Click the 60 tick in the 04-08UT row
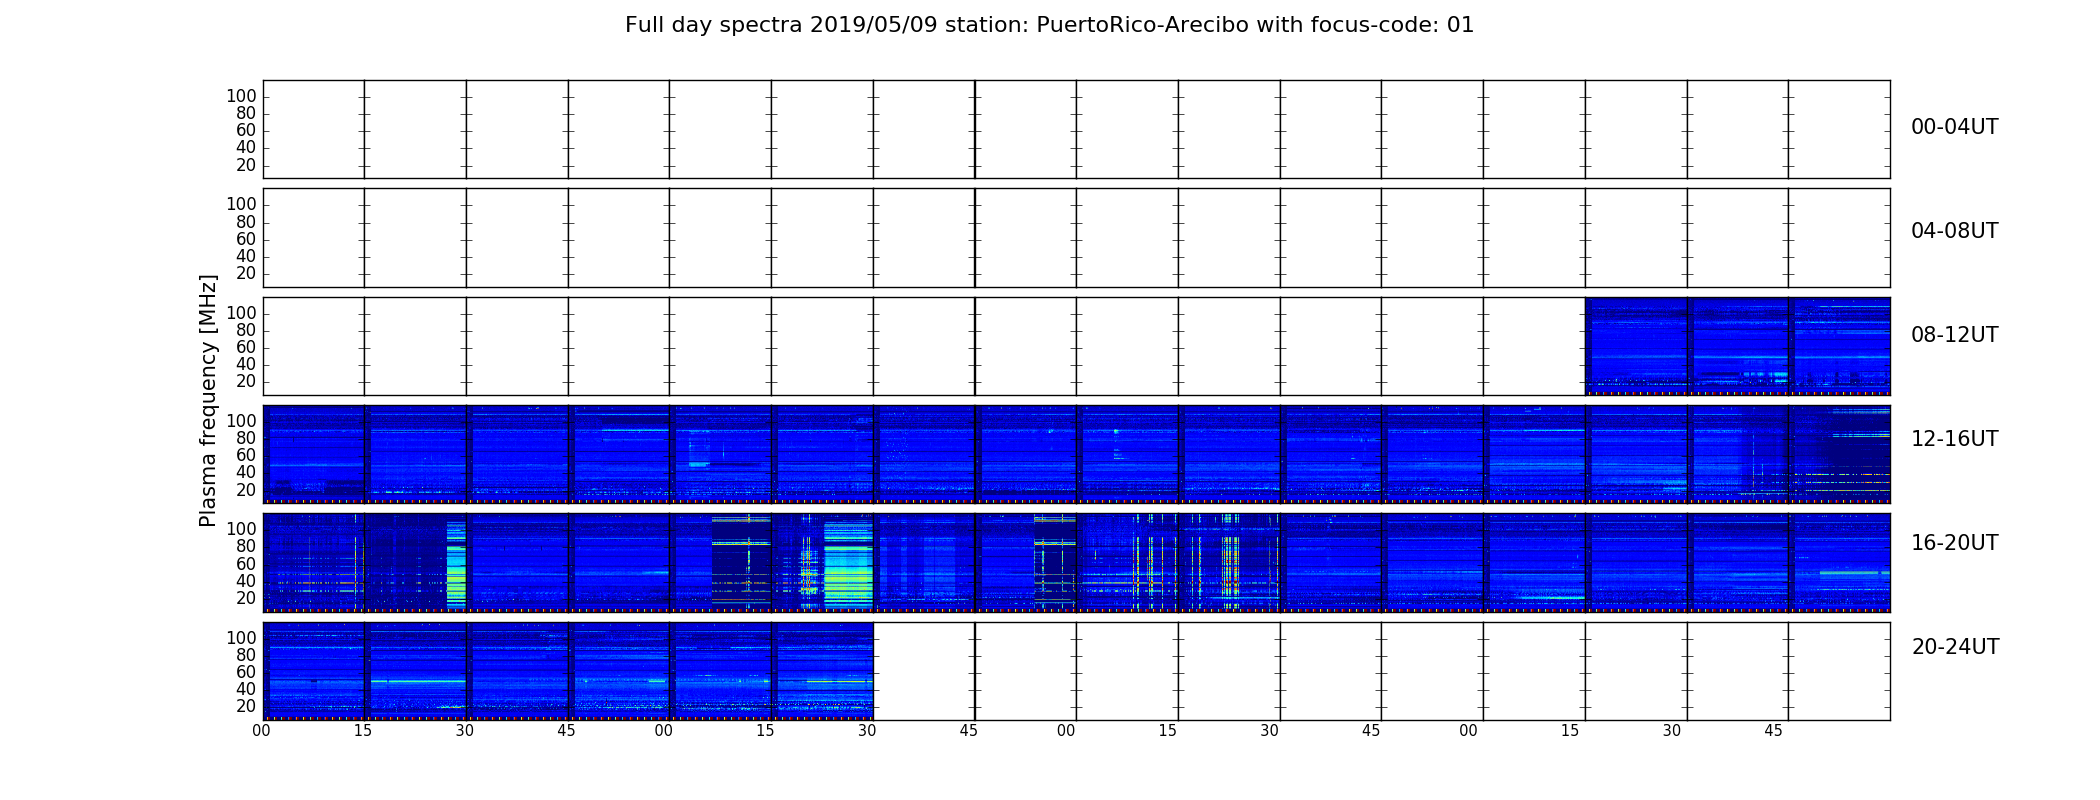The width and height of the screenshot is (2100, 800). coord(246,239)
